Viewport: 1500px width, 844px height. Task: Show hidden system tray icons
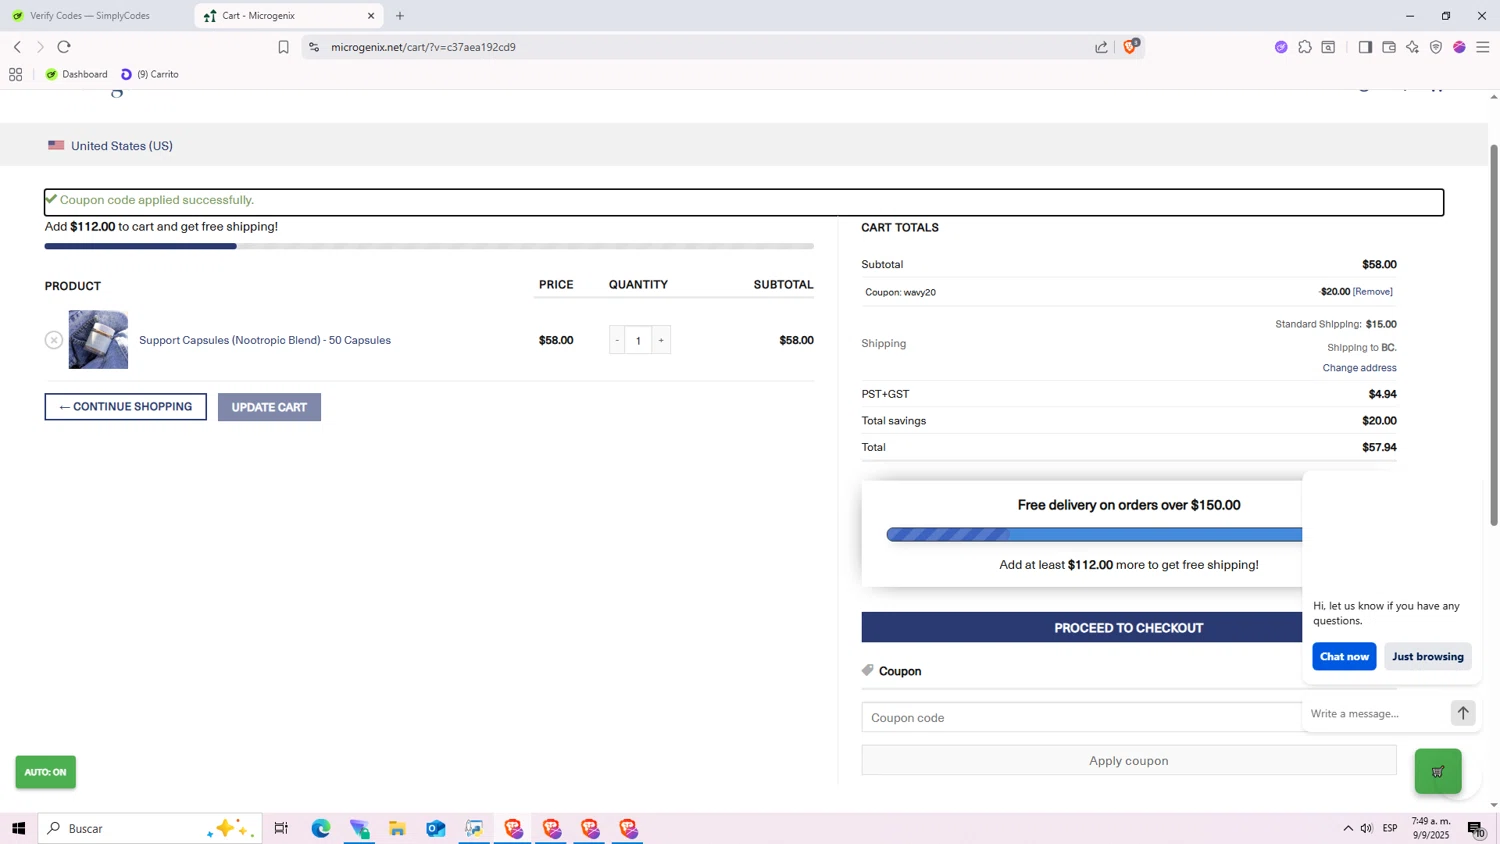tap(1347, 828)
